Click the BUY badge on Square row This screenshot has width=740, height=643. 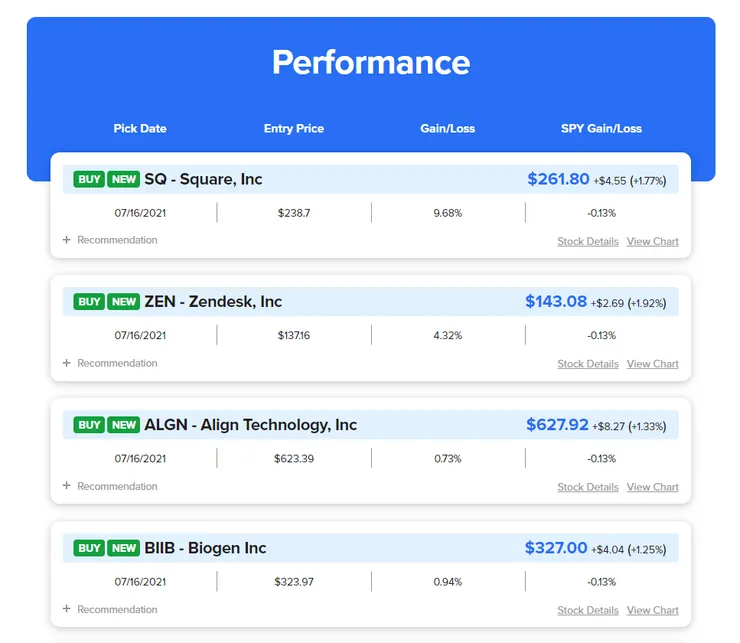coord(89,179)
